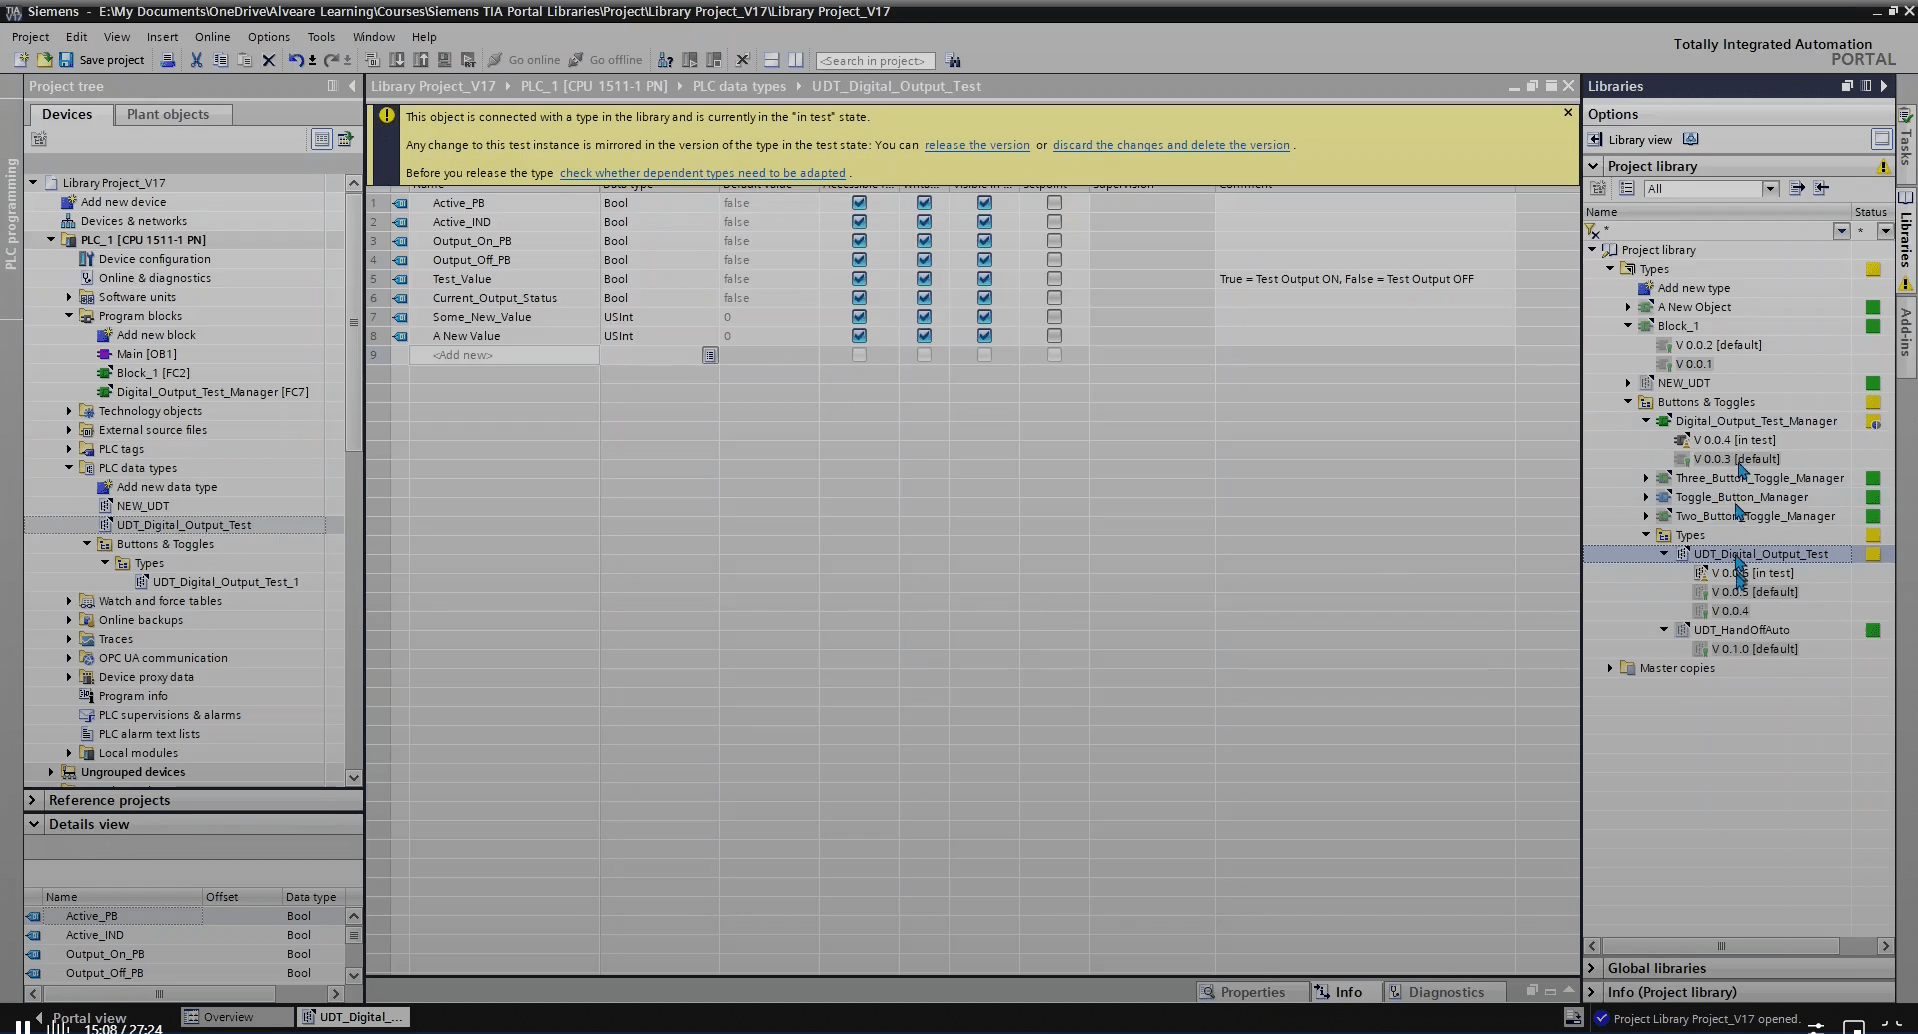Click the expand all arrow icon in Project library
Image resolution: width=1918 pixels, height=1034 pixels.
1797,188
